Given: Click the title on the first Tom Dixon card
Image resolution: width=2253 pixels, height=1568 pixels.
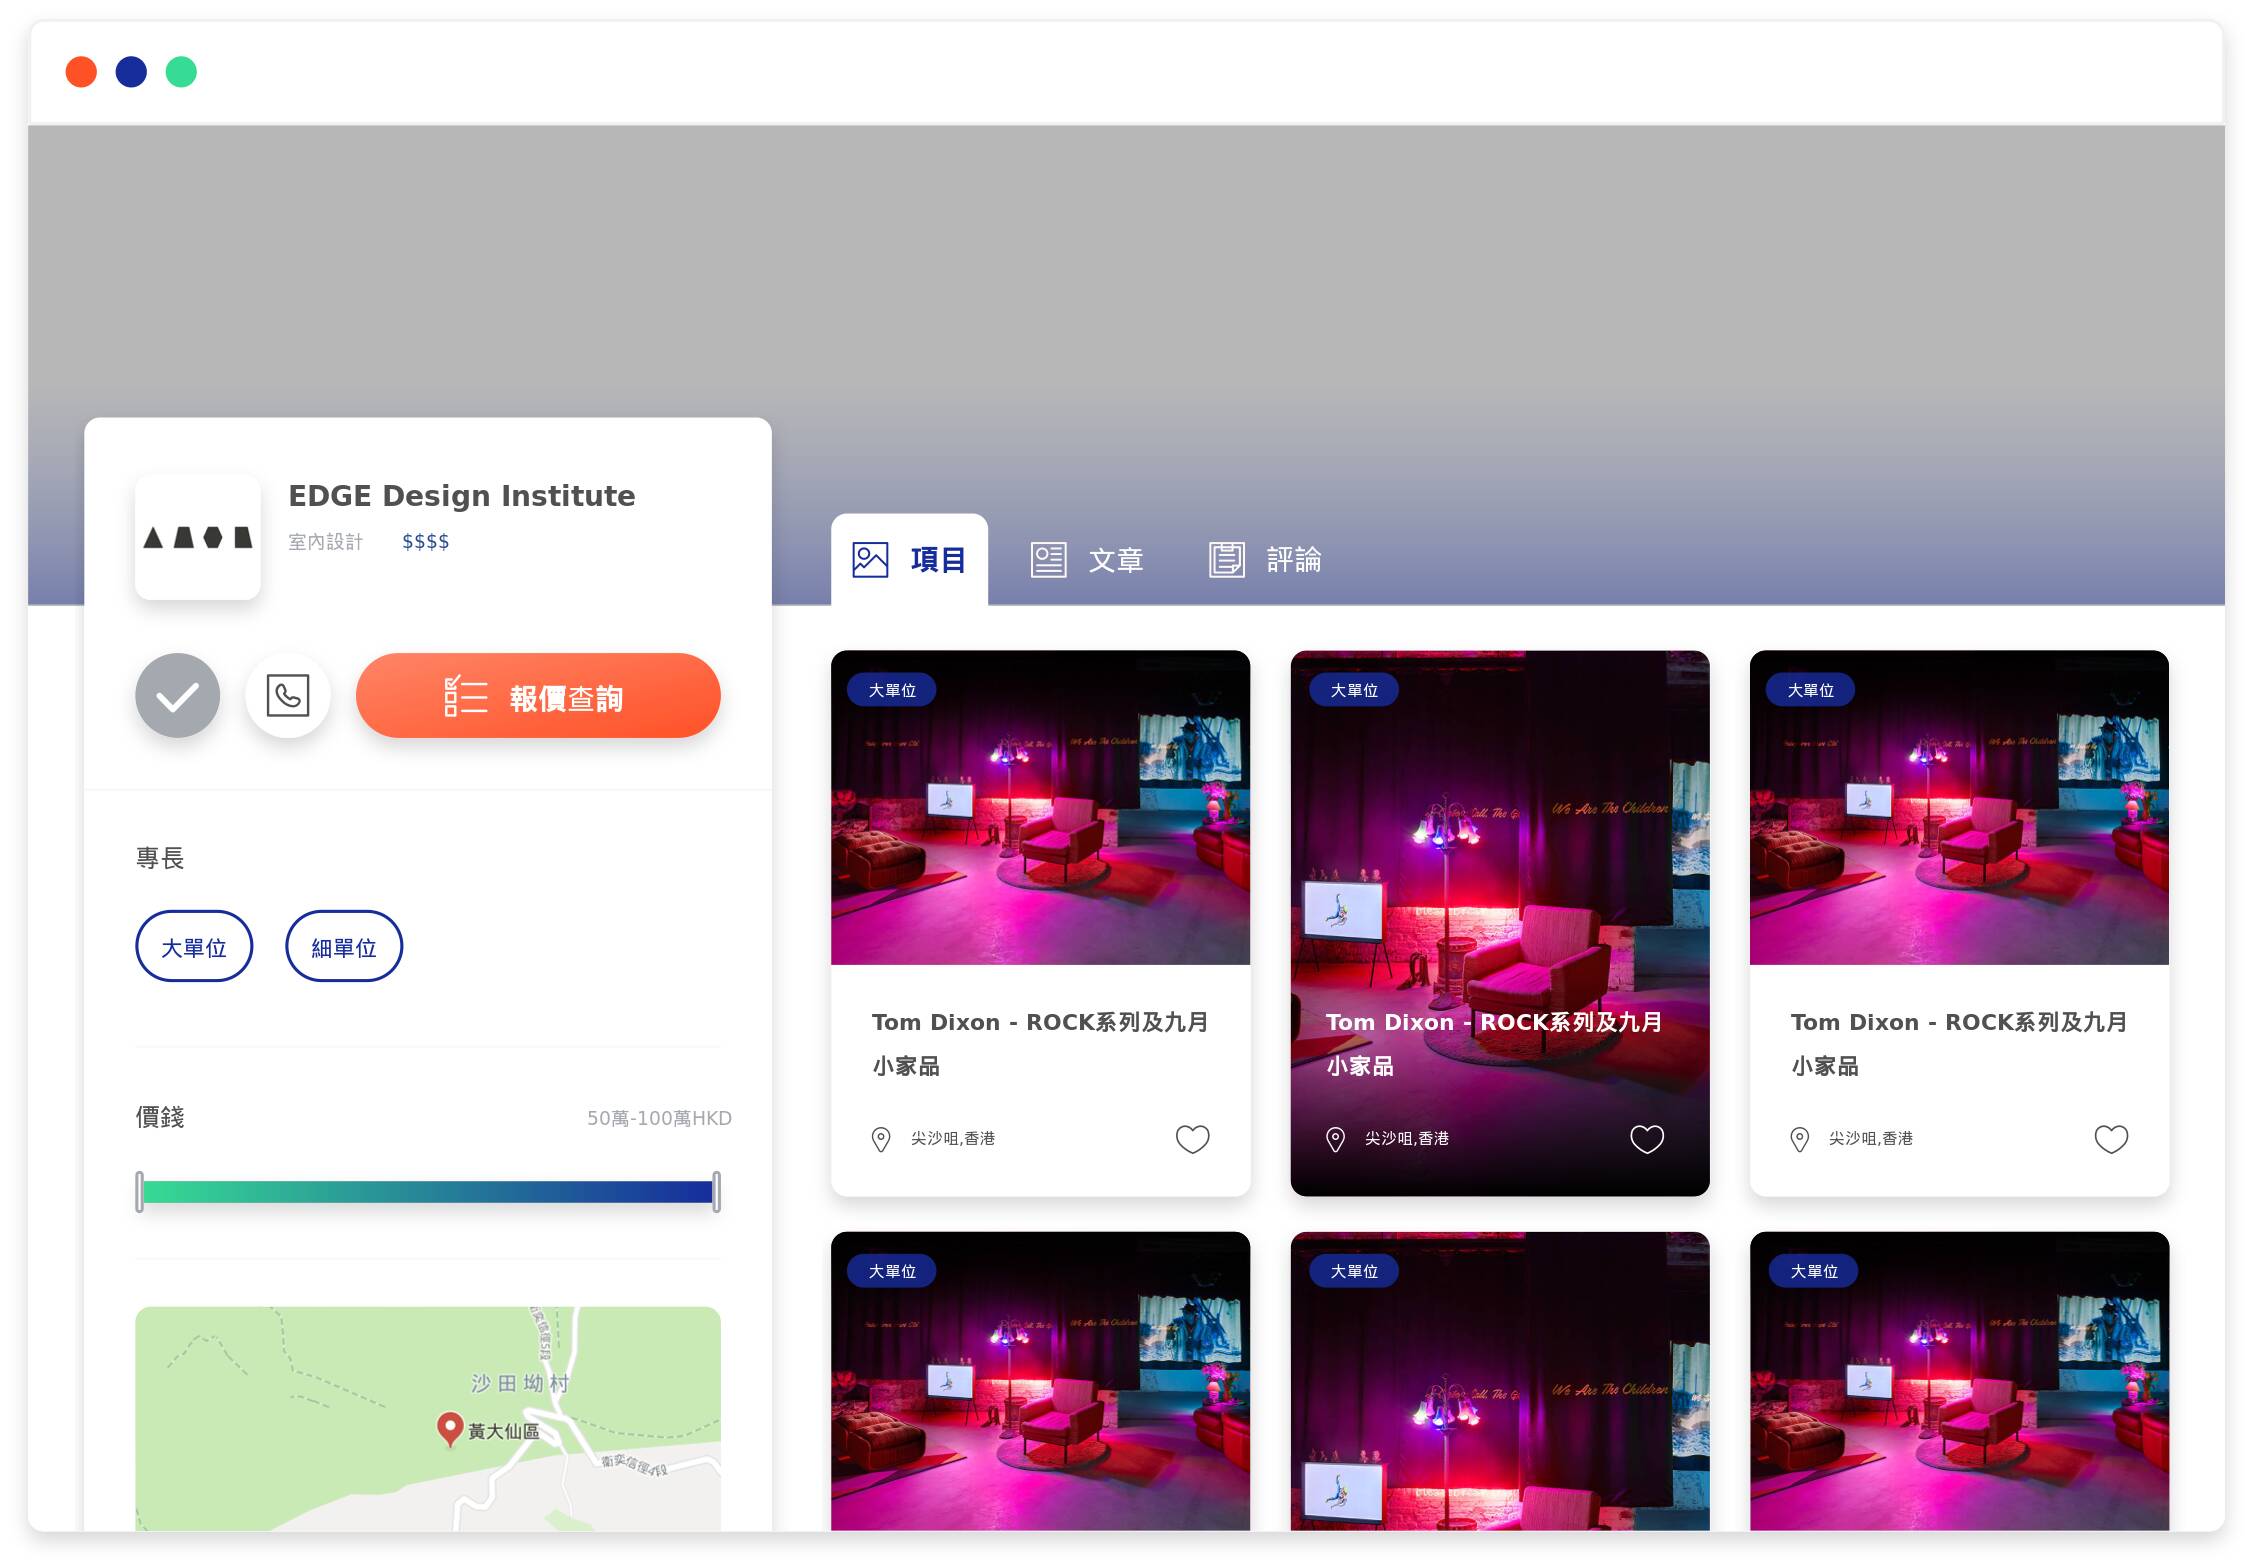Looking at the screenshot, I should tap(1040, 1044).
